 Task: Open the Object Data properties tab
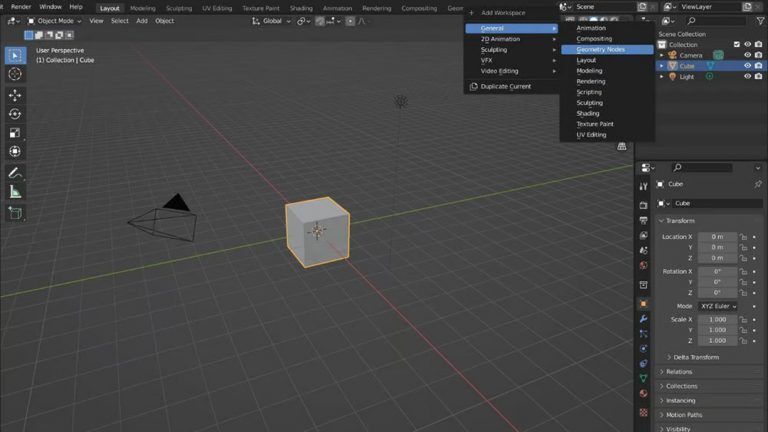point(644,378)
